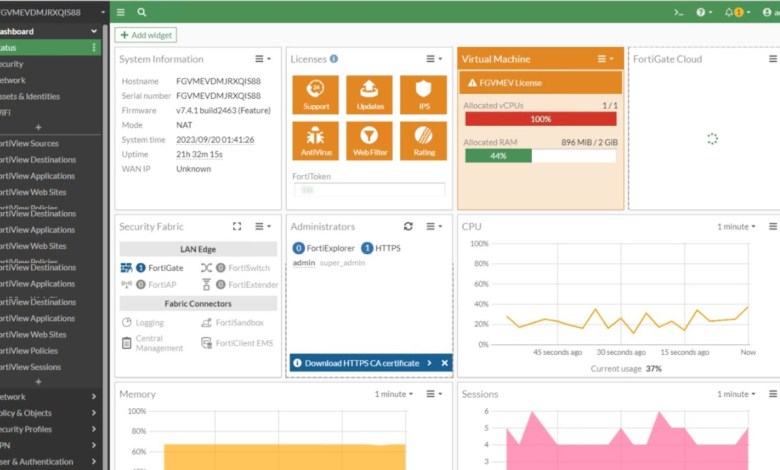Open the IPS license tile

(423, 95)
